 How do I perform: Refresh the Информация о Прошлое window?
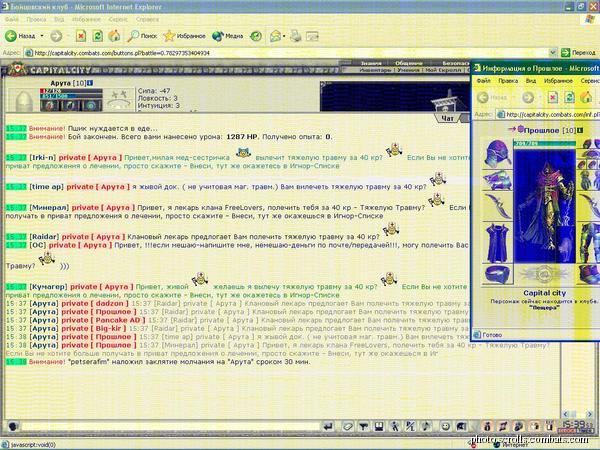coord(569,97)
